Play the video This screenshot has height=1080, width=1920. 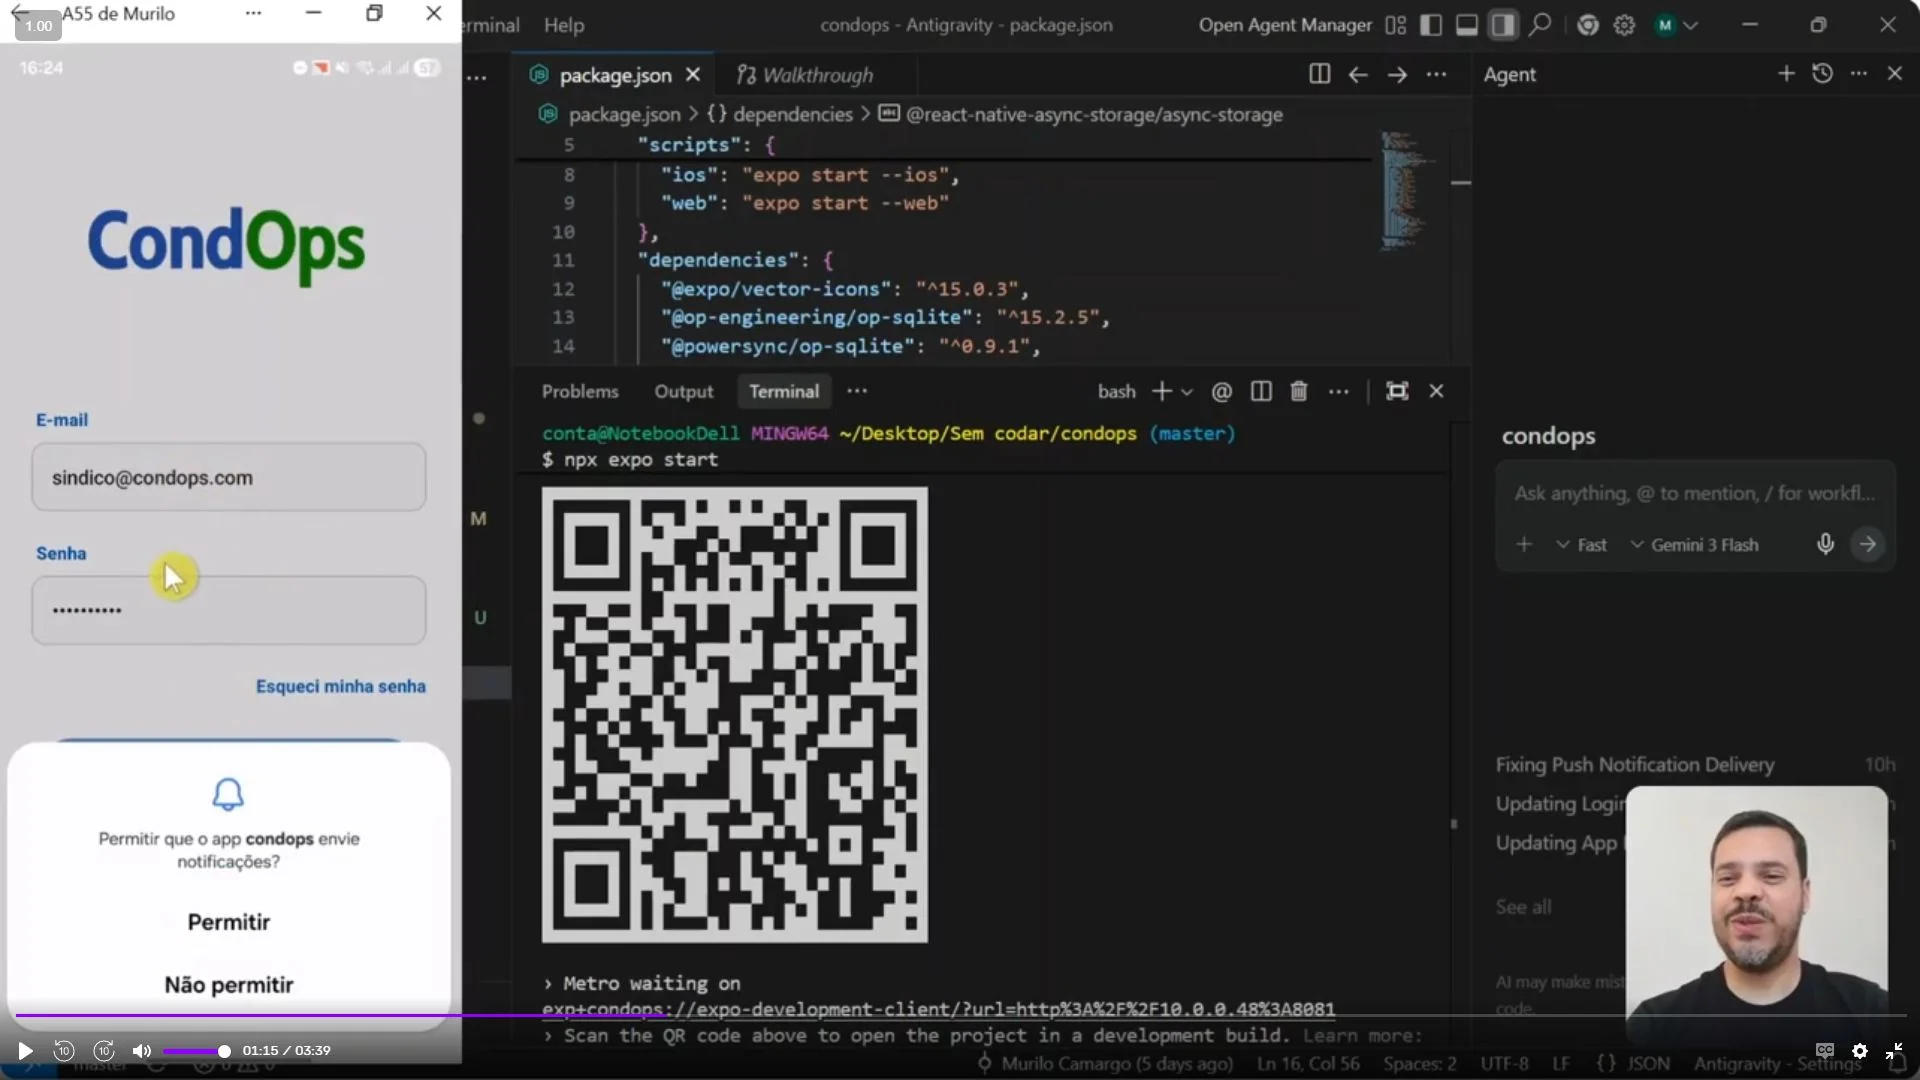[x=25, y=1050]
